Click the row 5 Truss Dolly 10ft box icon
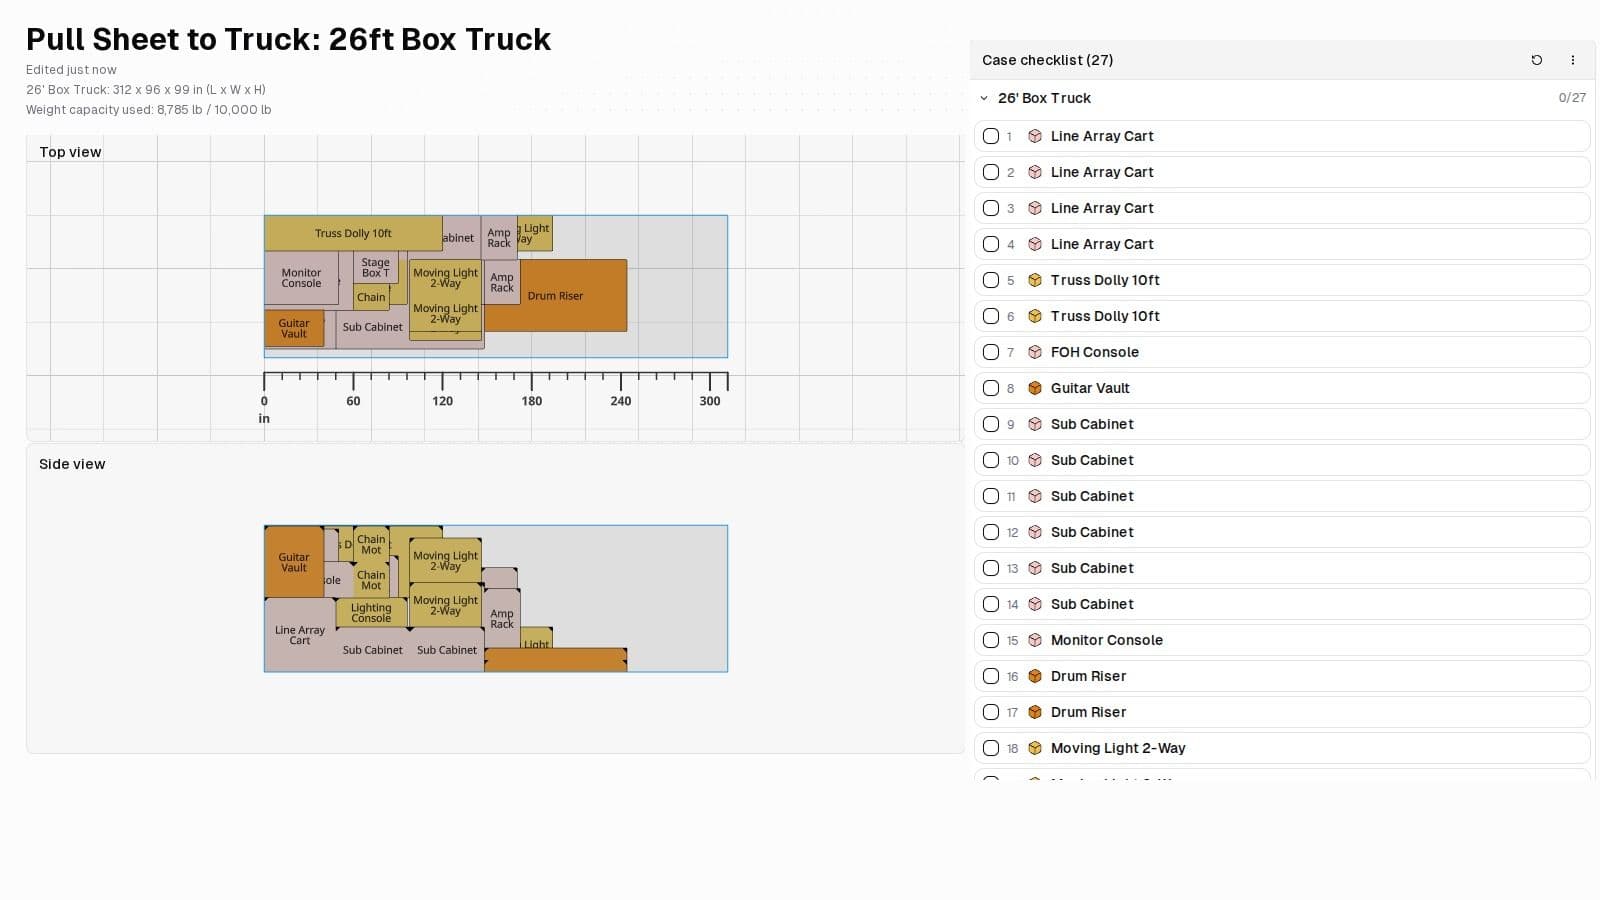This screenshot has height=900, width=1600. pyautogui.click(x=1035, y=280)
